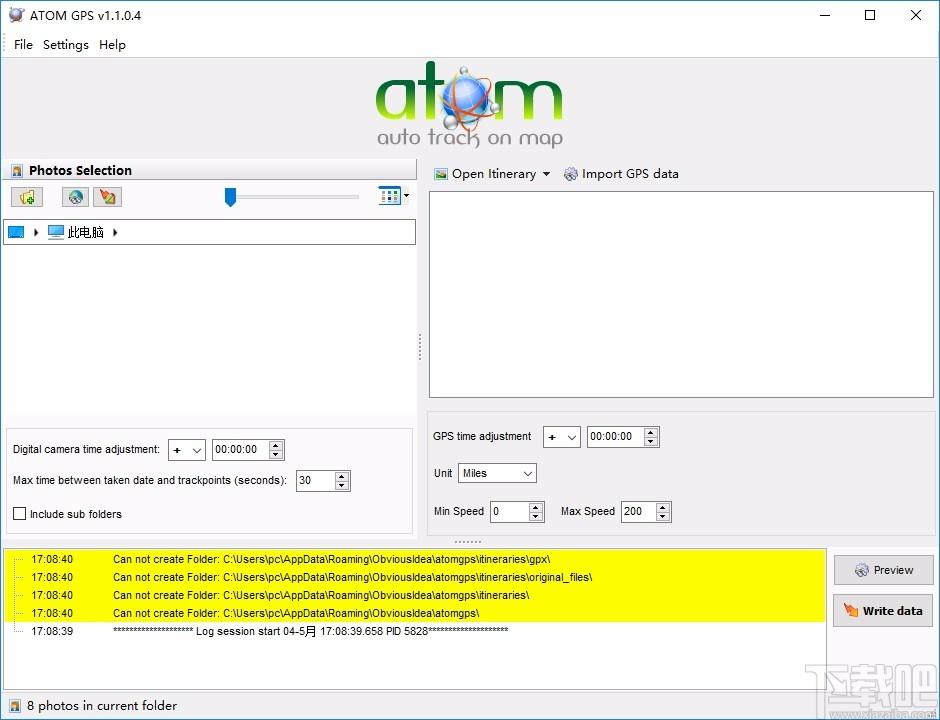
Task: Select log entry for original_files folder
Action: coord(415,577)
